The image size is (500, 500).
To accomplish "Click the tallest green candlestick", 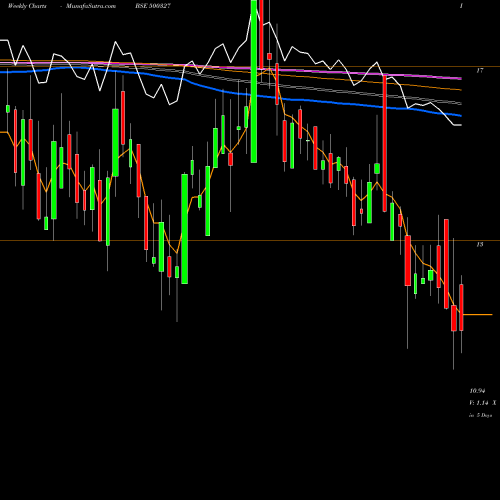I will point(254,81).
